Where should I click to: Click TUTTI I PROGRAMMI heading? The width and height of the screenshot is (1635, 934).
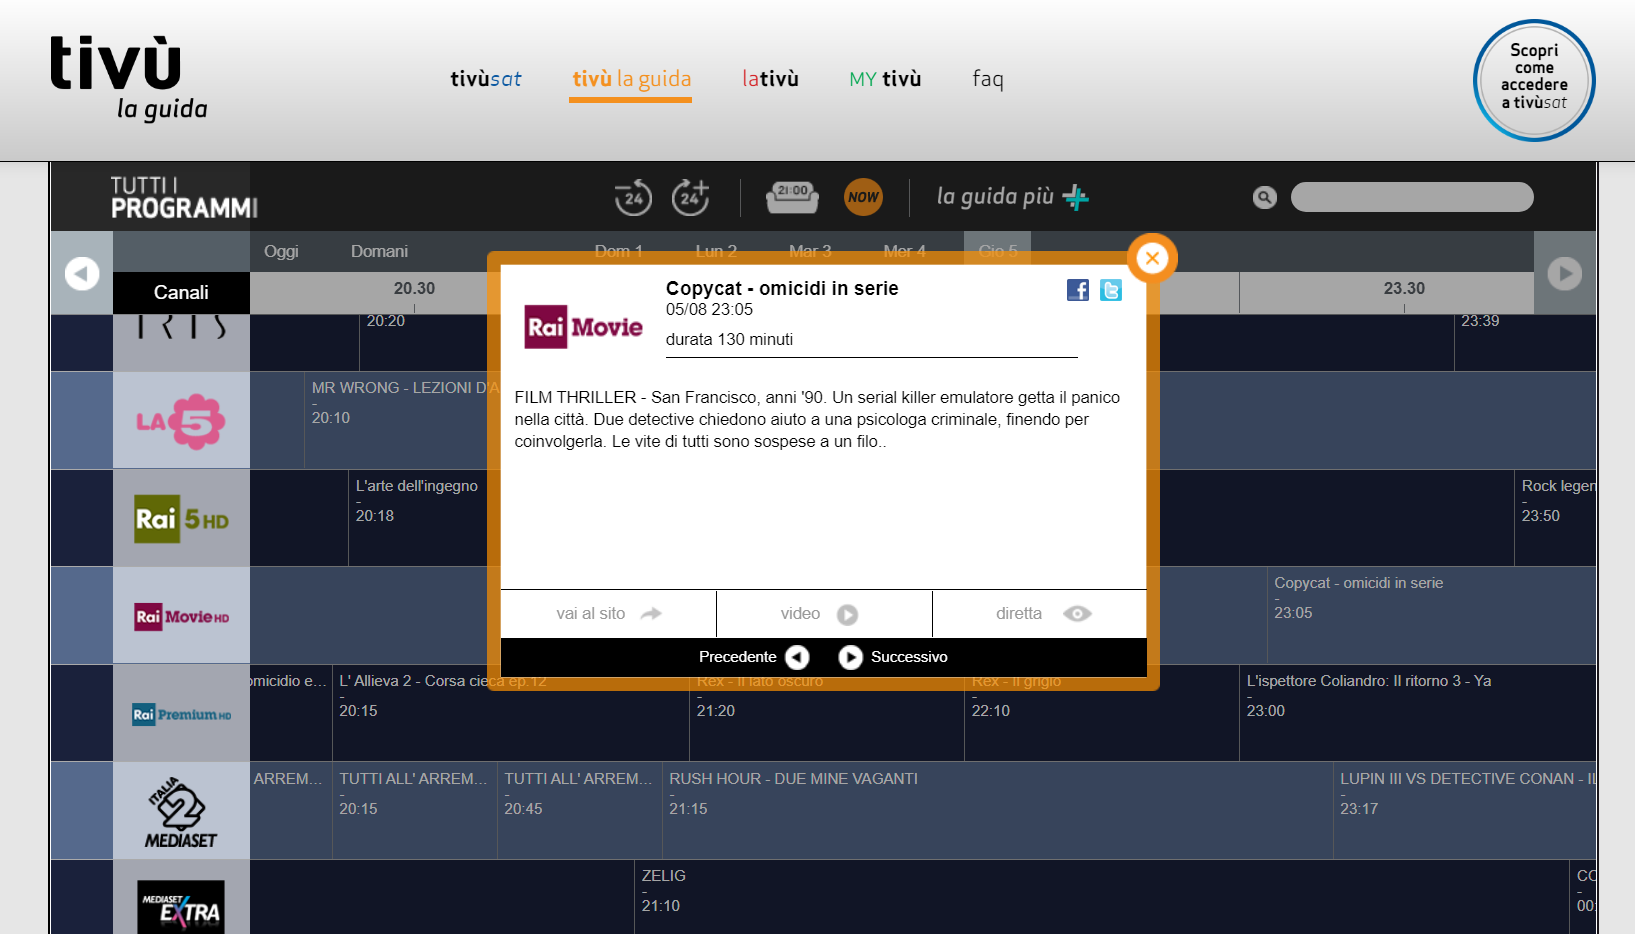tap(184, 197)
